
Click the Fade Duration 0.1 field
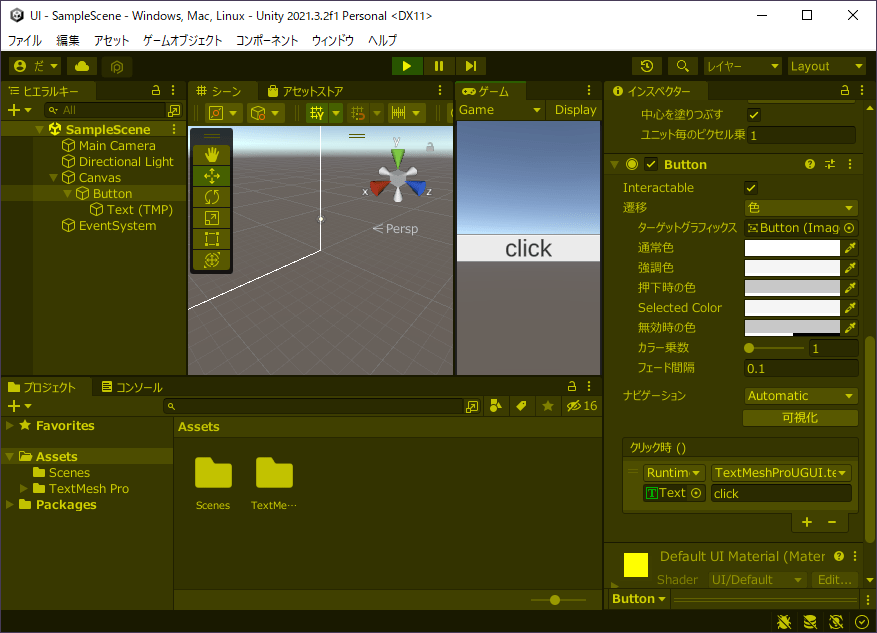(x=801, y=369)
